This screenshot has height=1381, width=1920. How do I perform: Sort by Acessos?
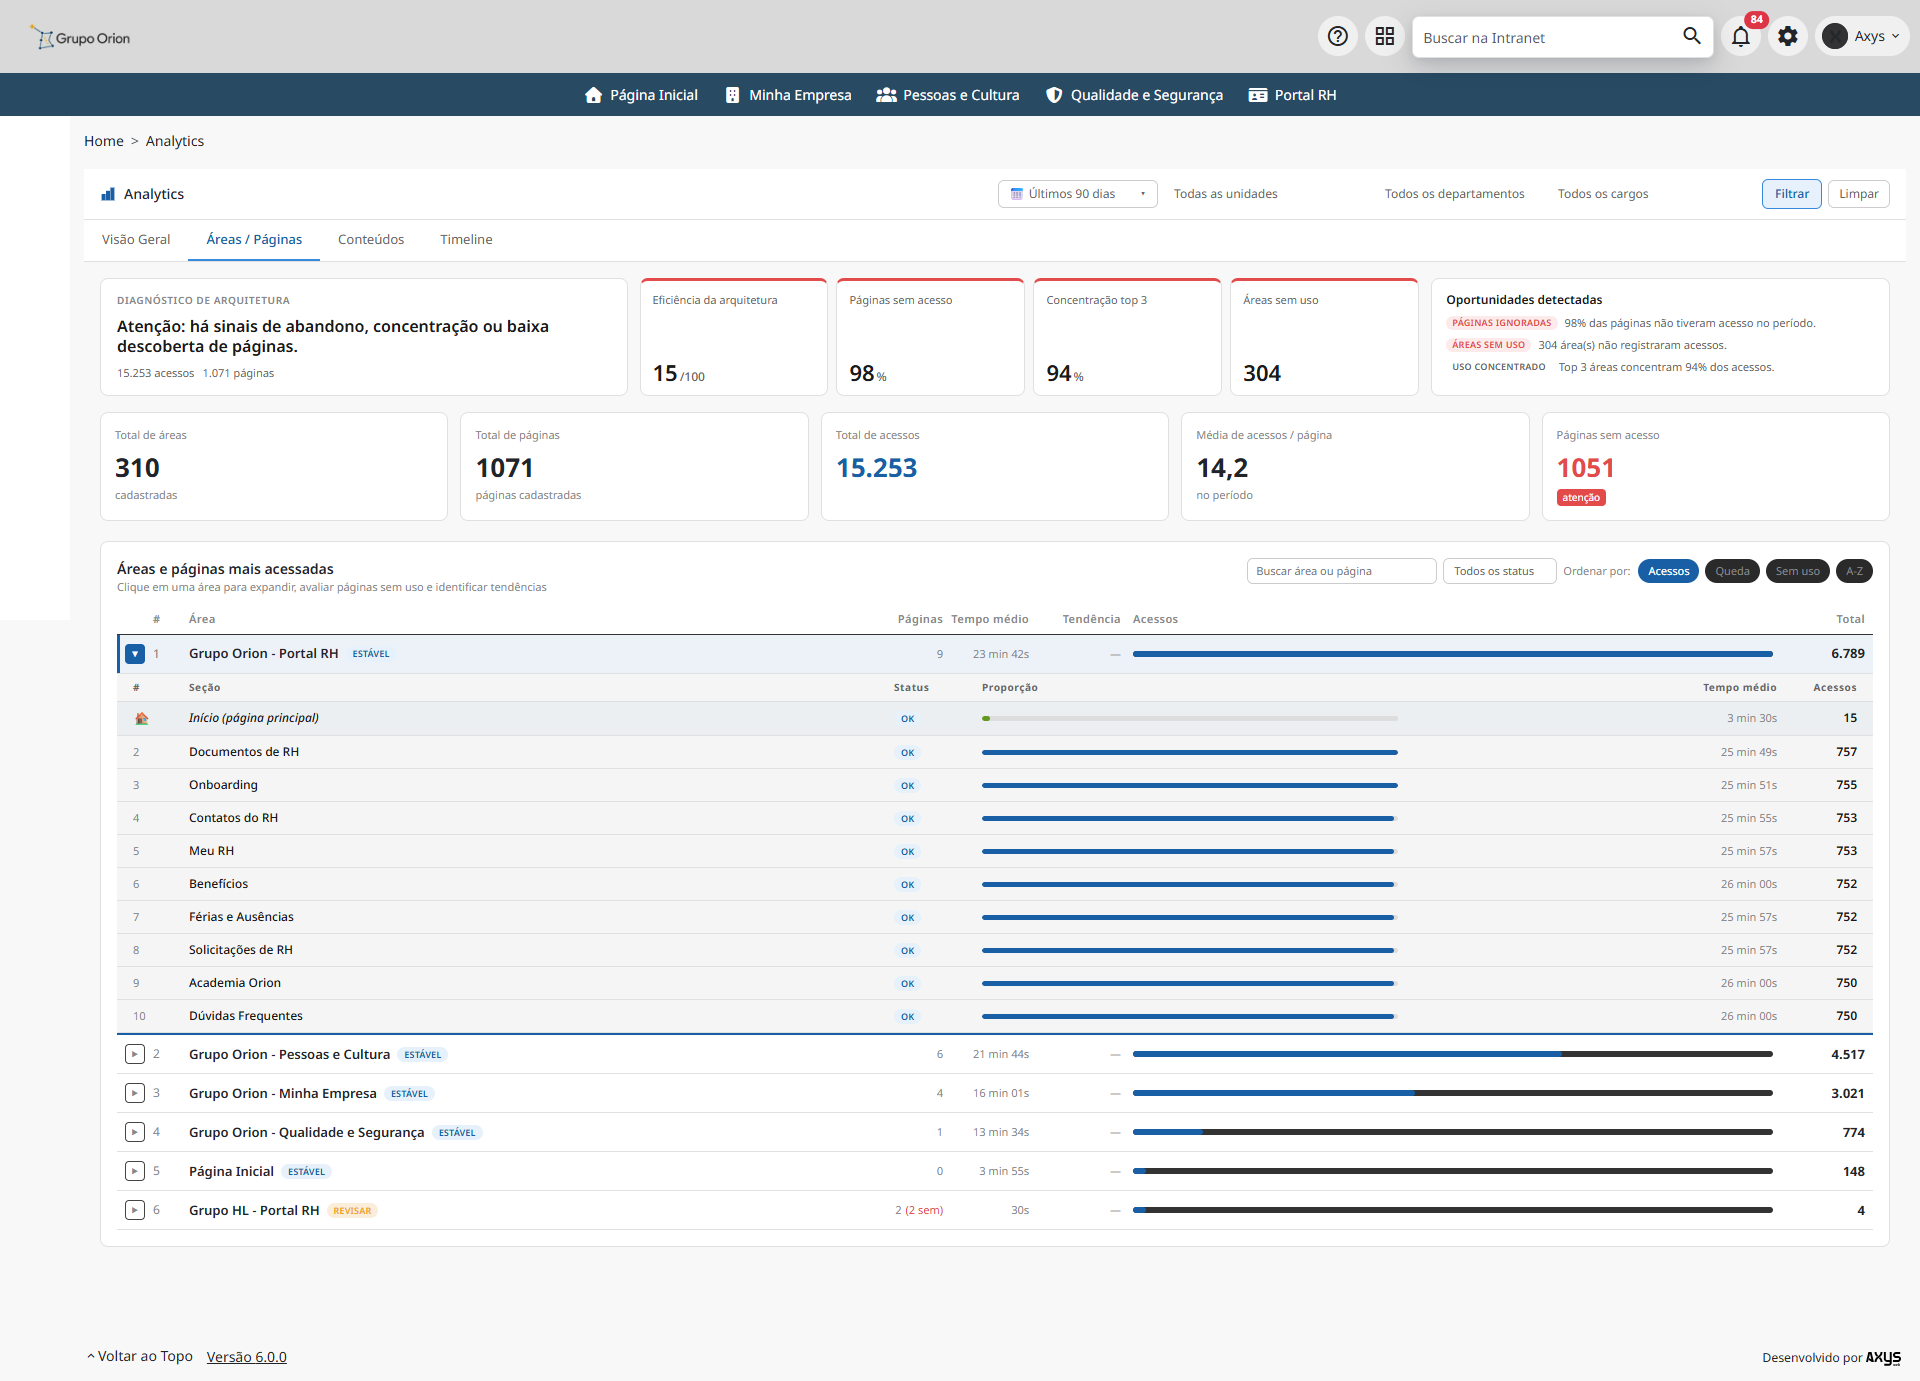click(1668, 571)
